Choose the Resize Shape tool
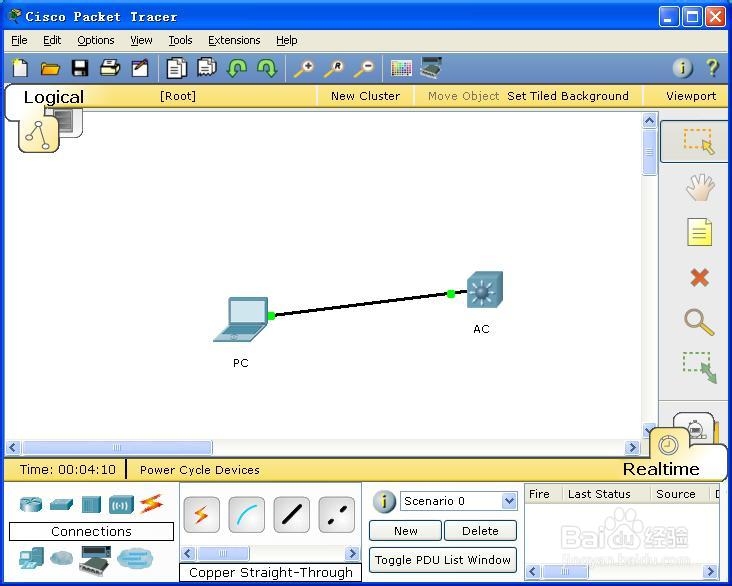This screenshot has width=732, height=586. tap(699, 367)
